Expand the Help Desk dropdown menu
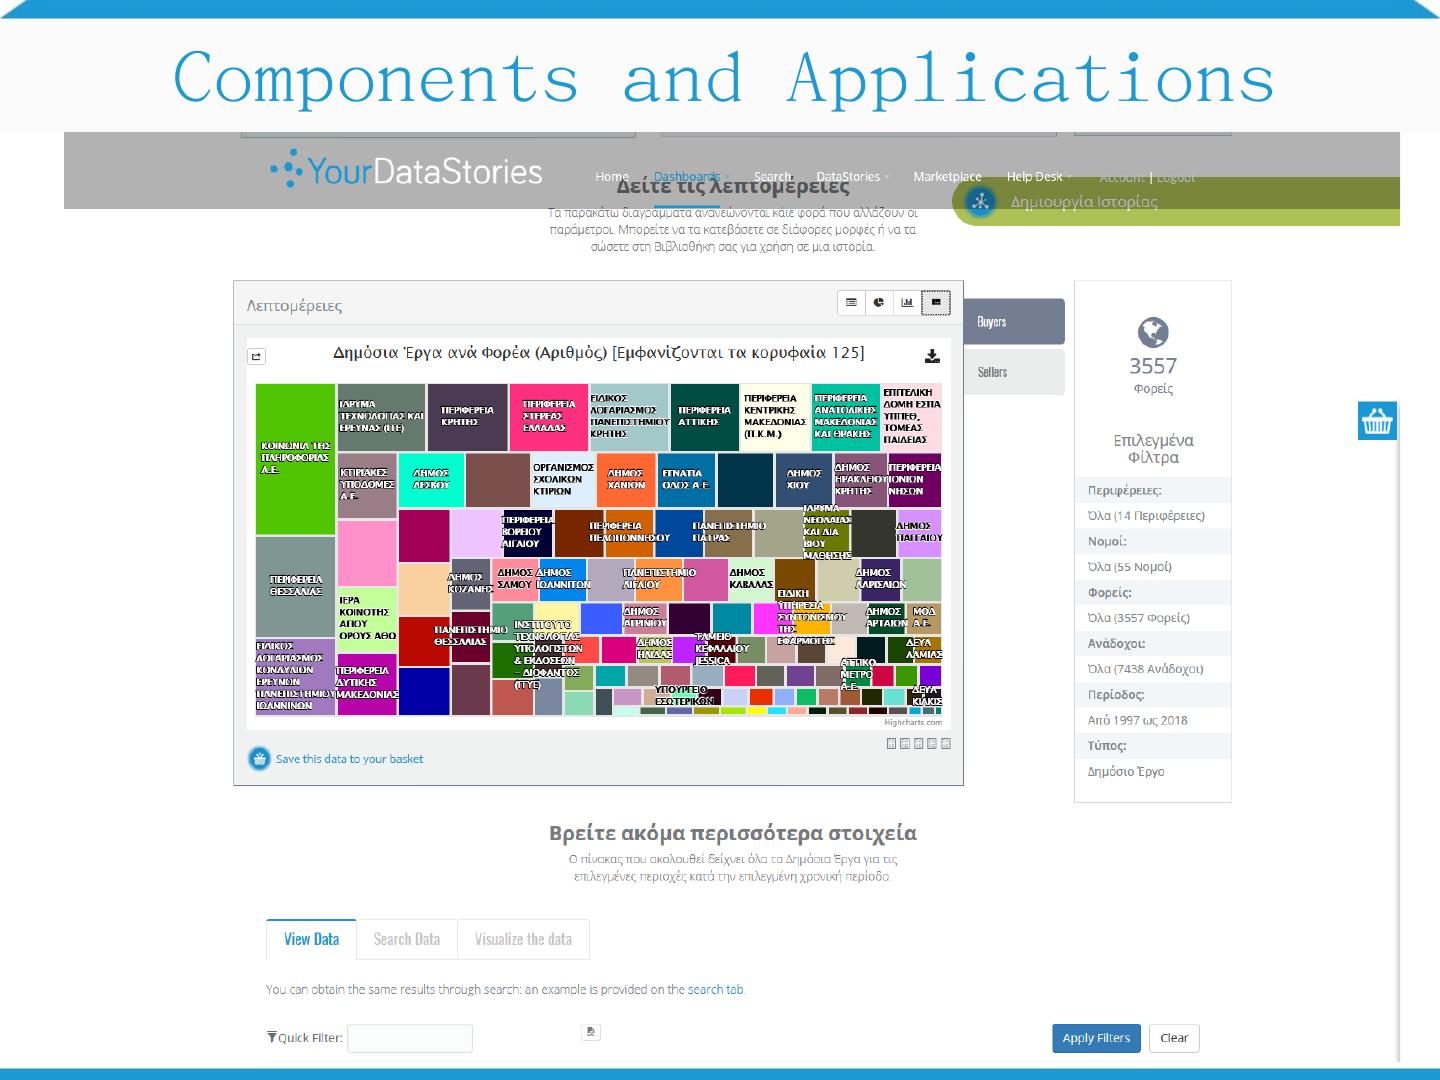 (1037, 177)
